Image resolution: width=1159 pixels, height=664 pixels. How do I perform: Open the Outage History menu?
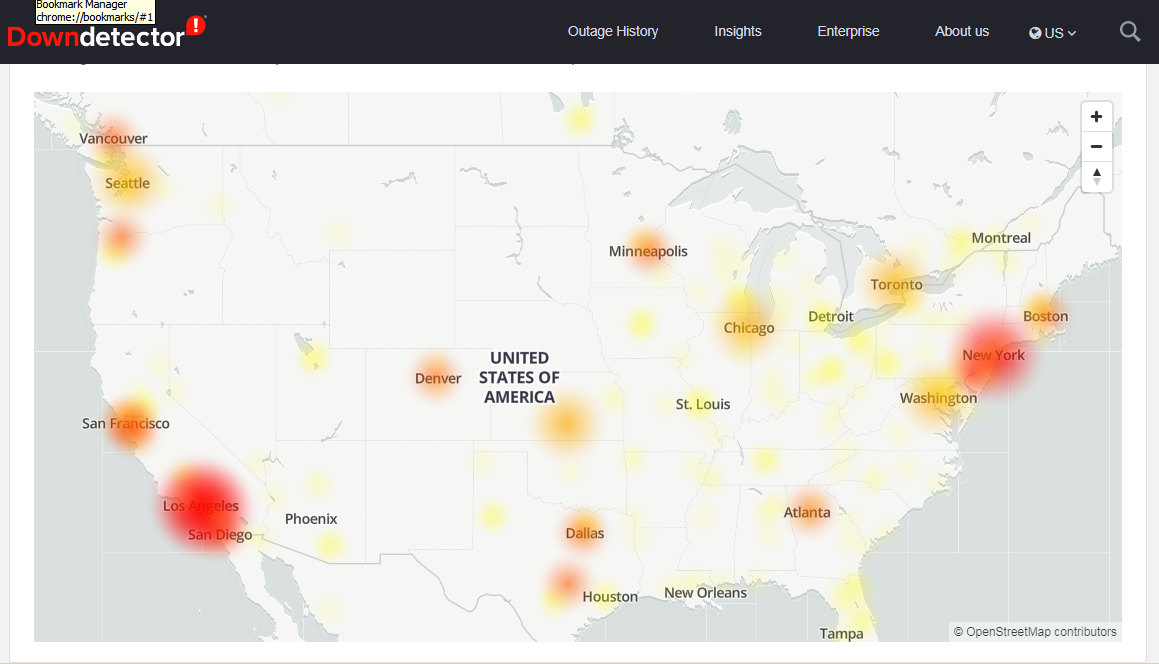(x=613, y=31)
